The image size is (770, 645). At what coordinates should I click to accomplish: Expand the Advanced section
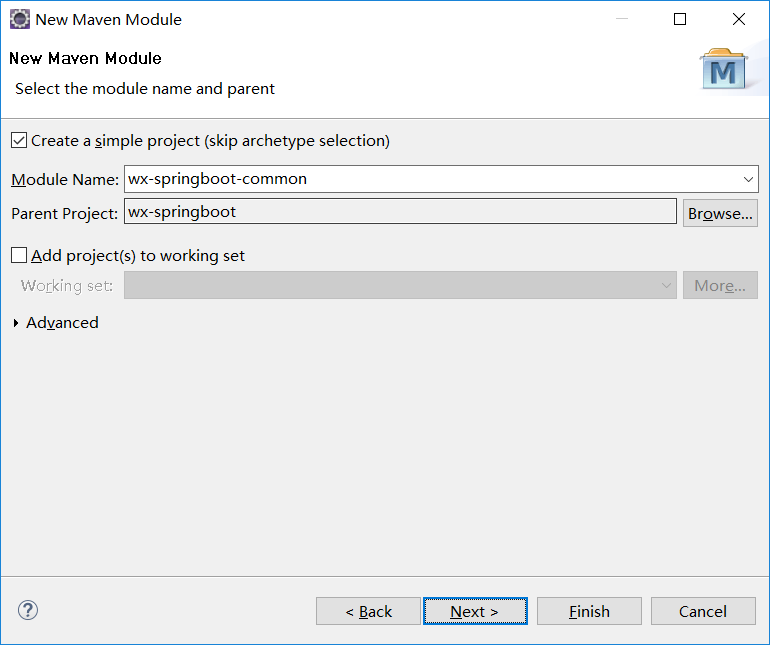tap(16, 323)
